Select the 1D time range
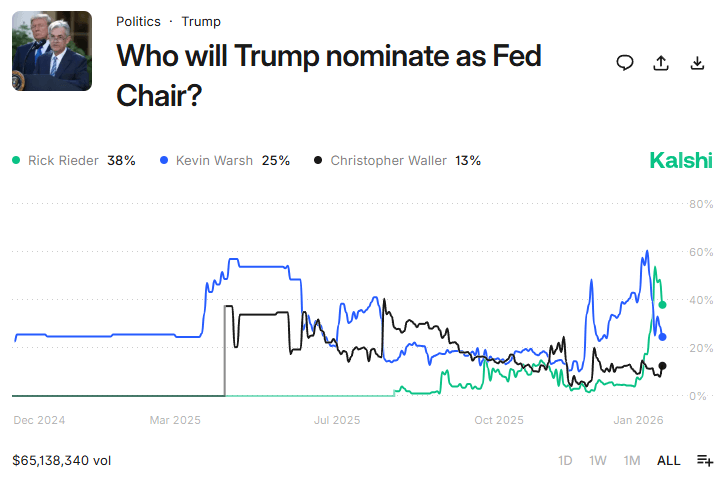This screenshot has height=486, width=727. (x=565, y=461)
